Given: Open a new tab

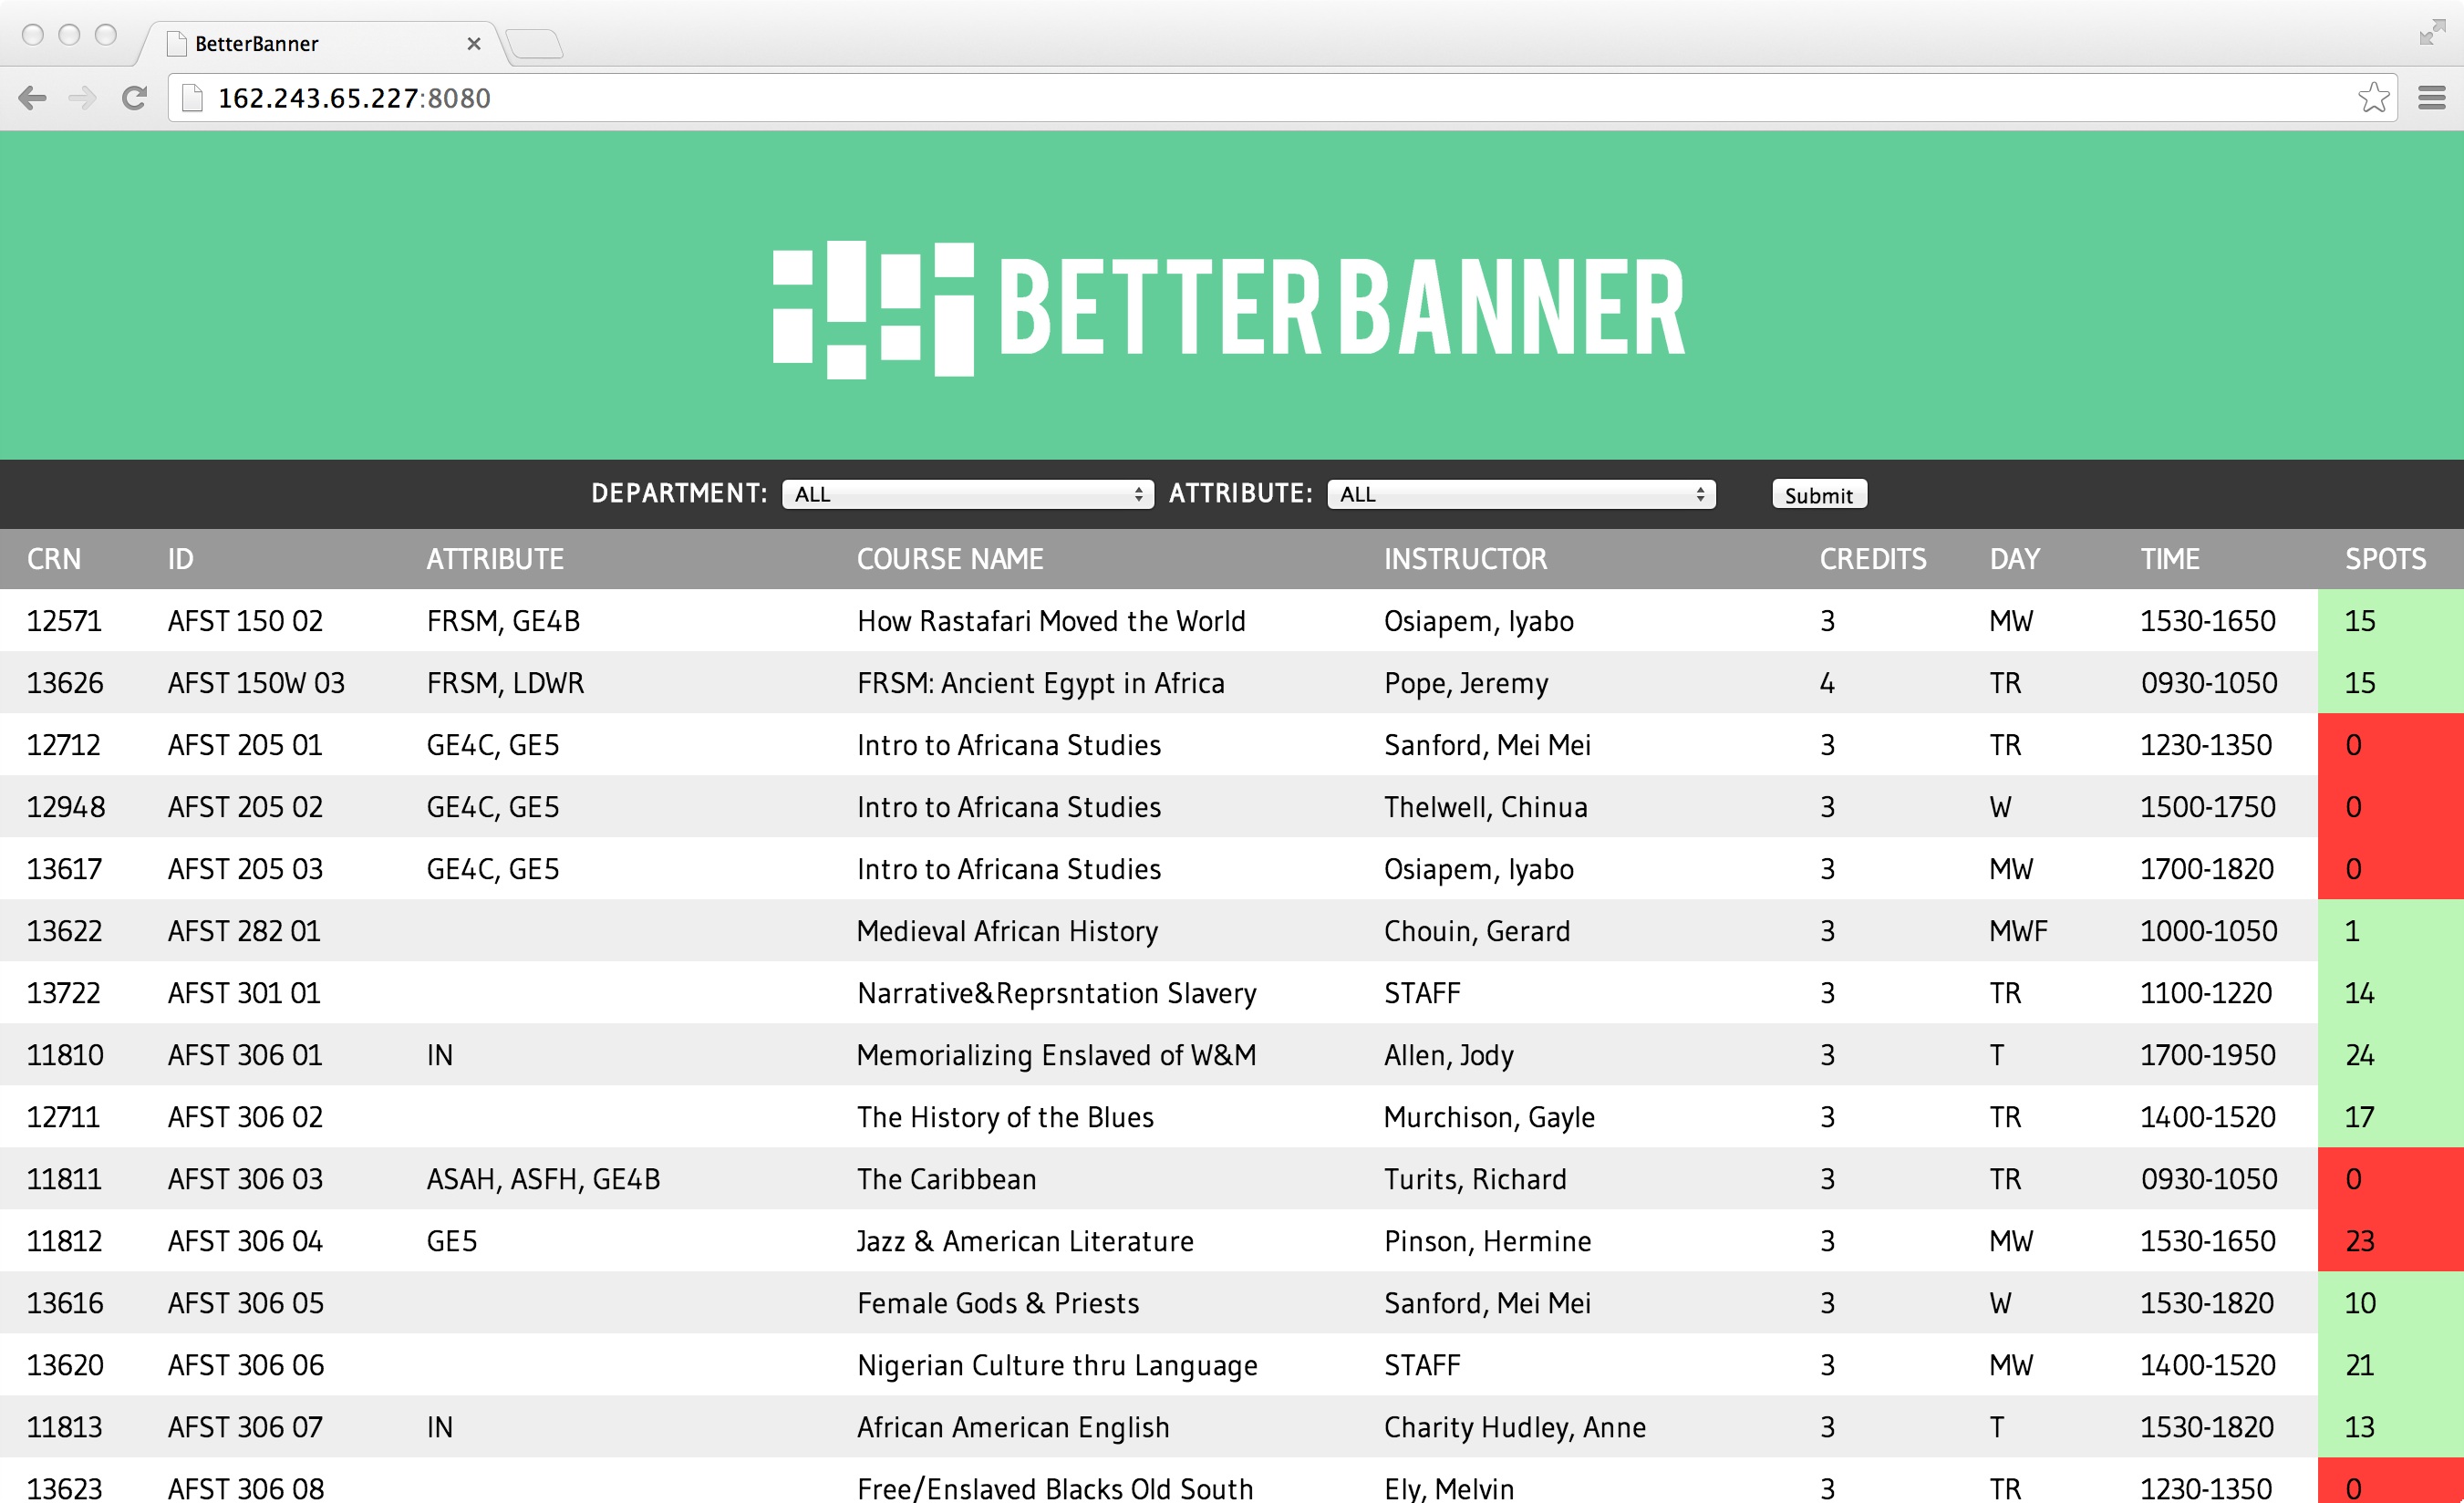Looking at the screenshot, I should (535, 44).
